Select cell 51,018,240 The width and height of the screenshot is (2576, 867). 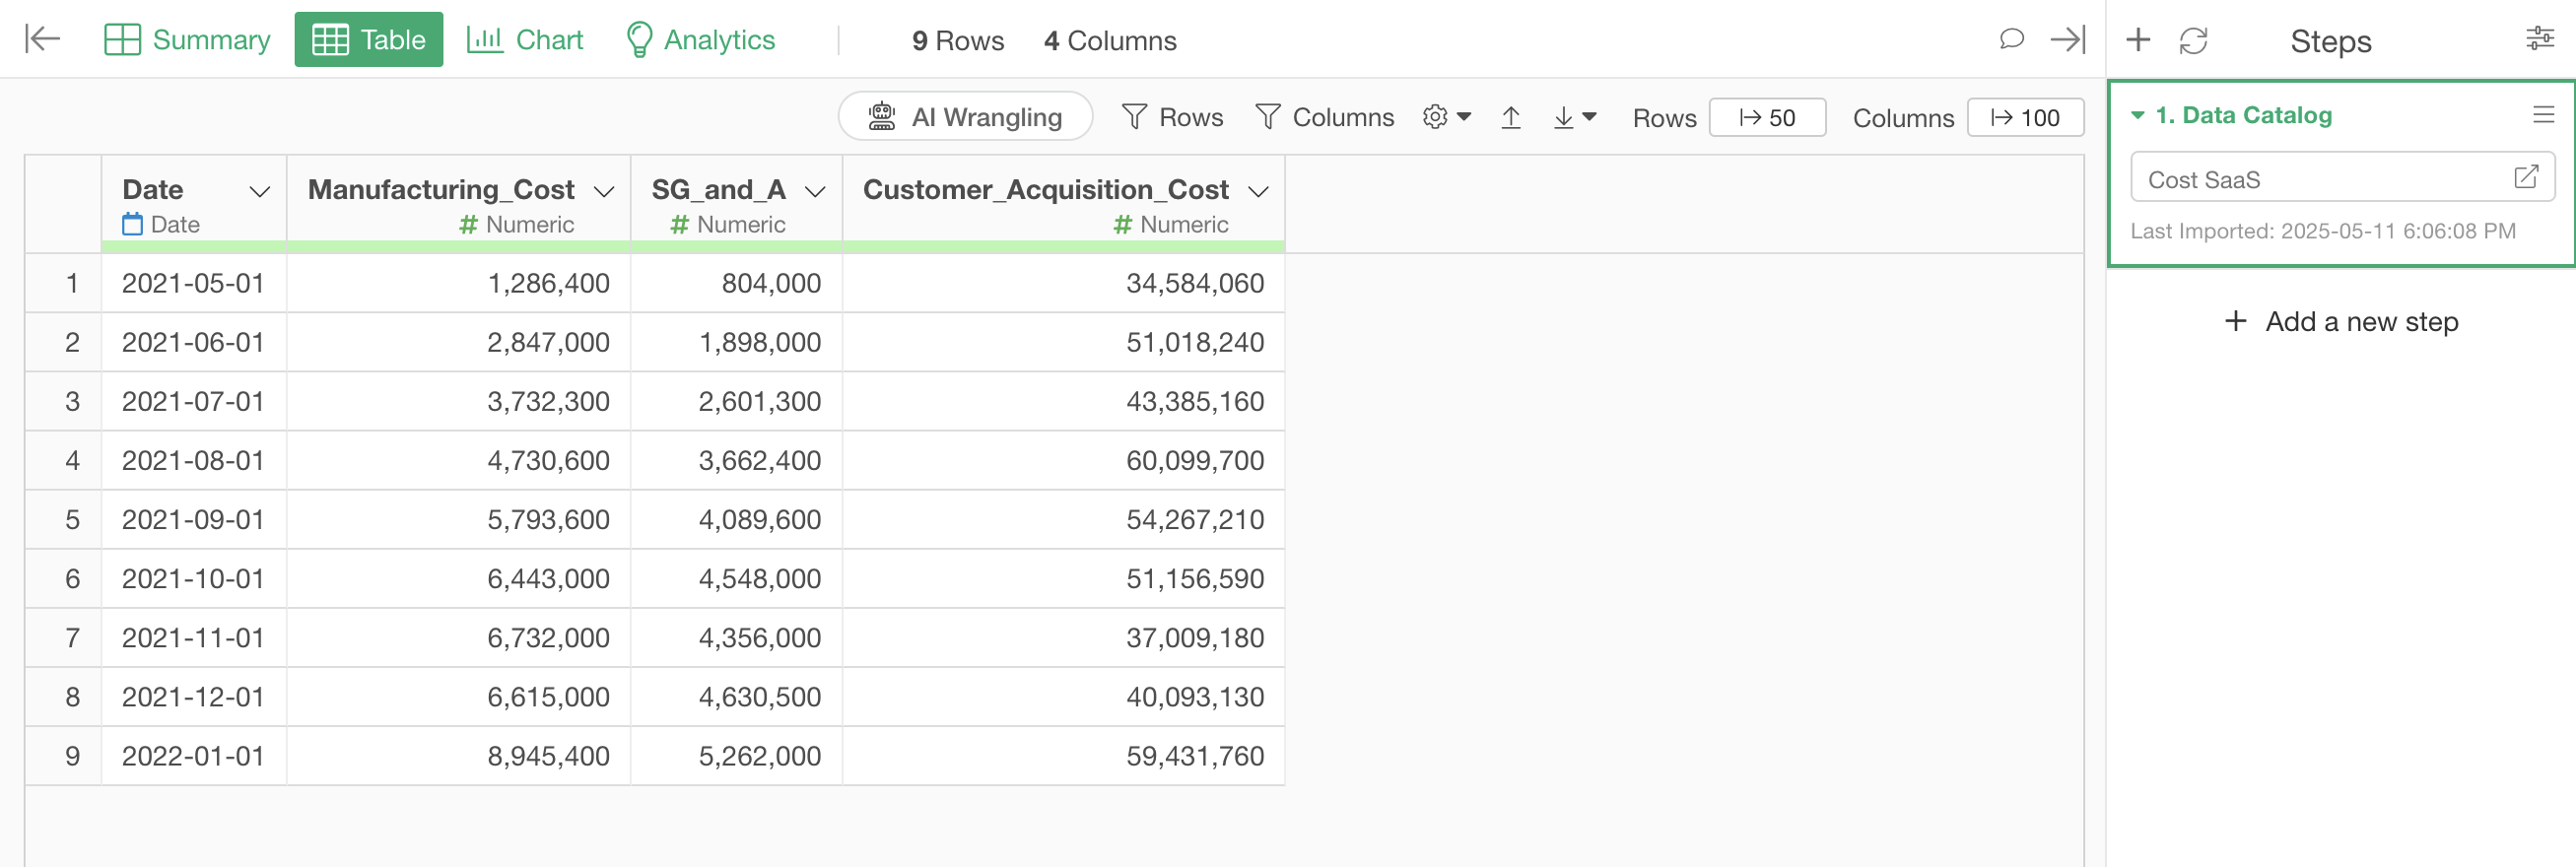[1064, 342]
